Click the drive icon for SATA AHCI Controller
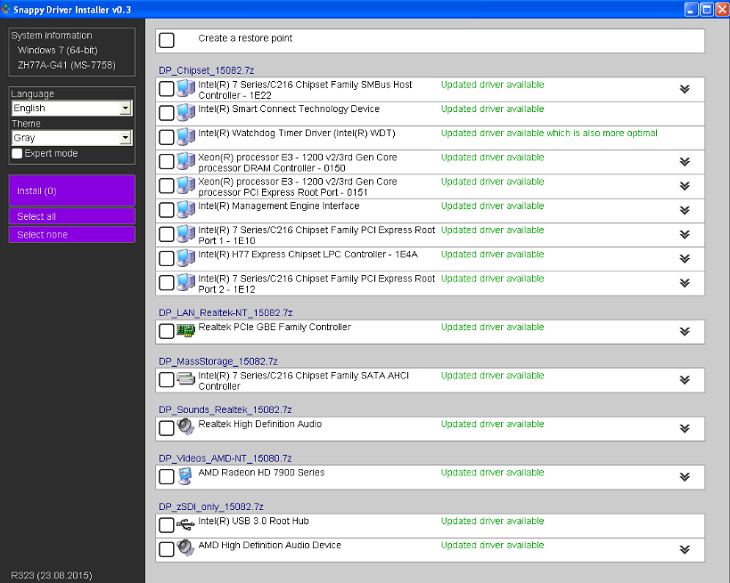Viewport: 730px width, 583px height. (185, 380)
